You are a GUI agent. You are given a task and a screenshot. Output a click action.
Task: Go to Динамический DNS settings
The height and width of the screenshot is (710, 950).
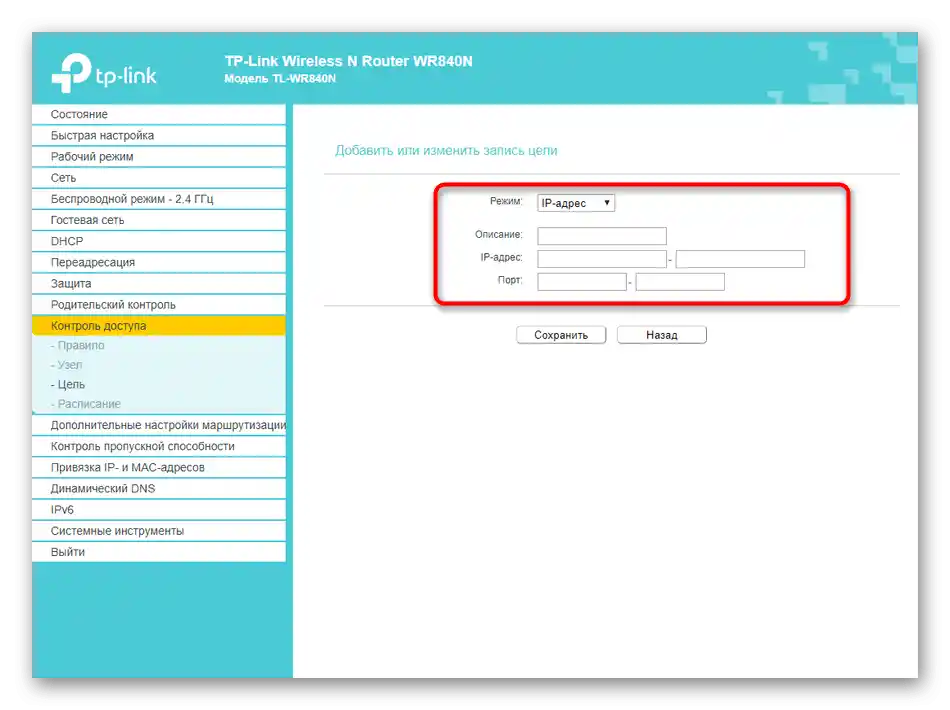(159, 489)
